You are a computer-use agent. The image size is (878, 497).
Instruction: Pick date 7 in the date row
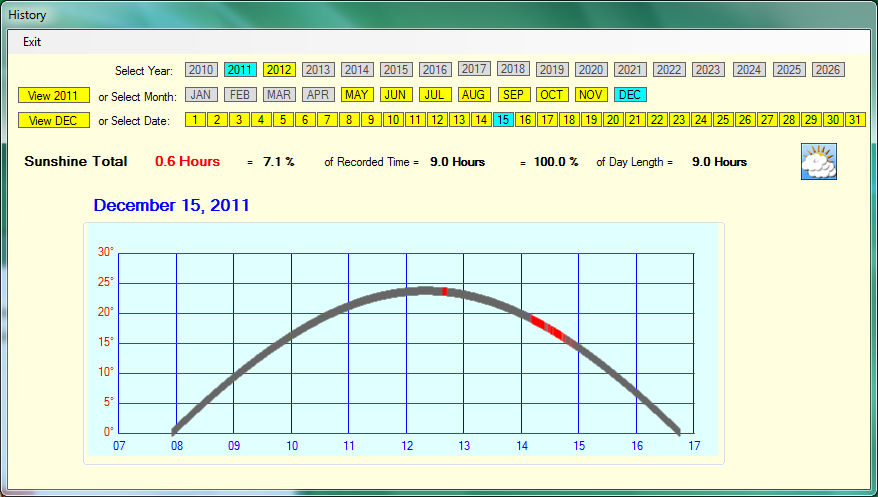[x=328, y=119]
